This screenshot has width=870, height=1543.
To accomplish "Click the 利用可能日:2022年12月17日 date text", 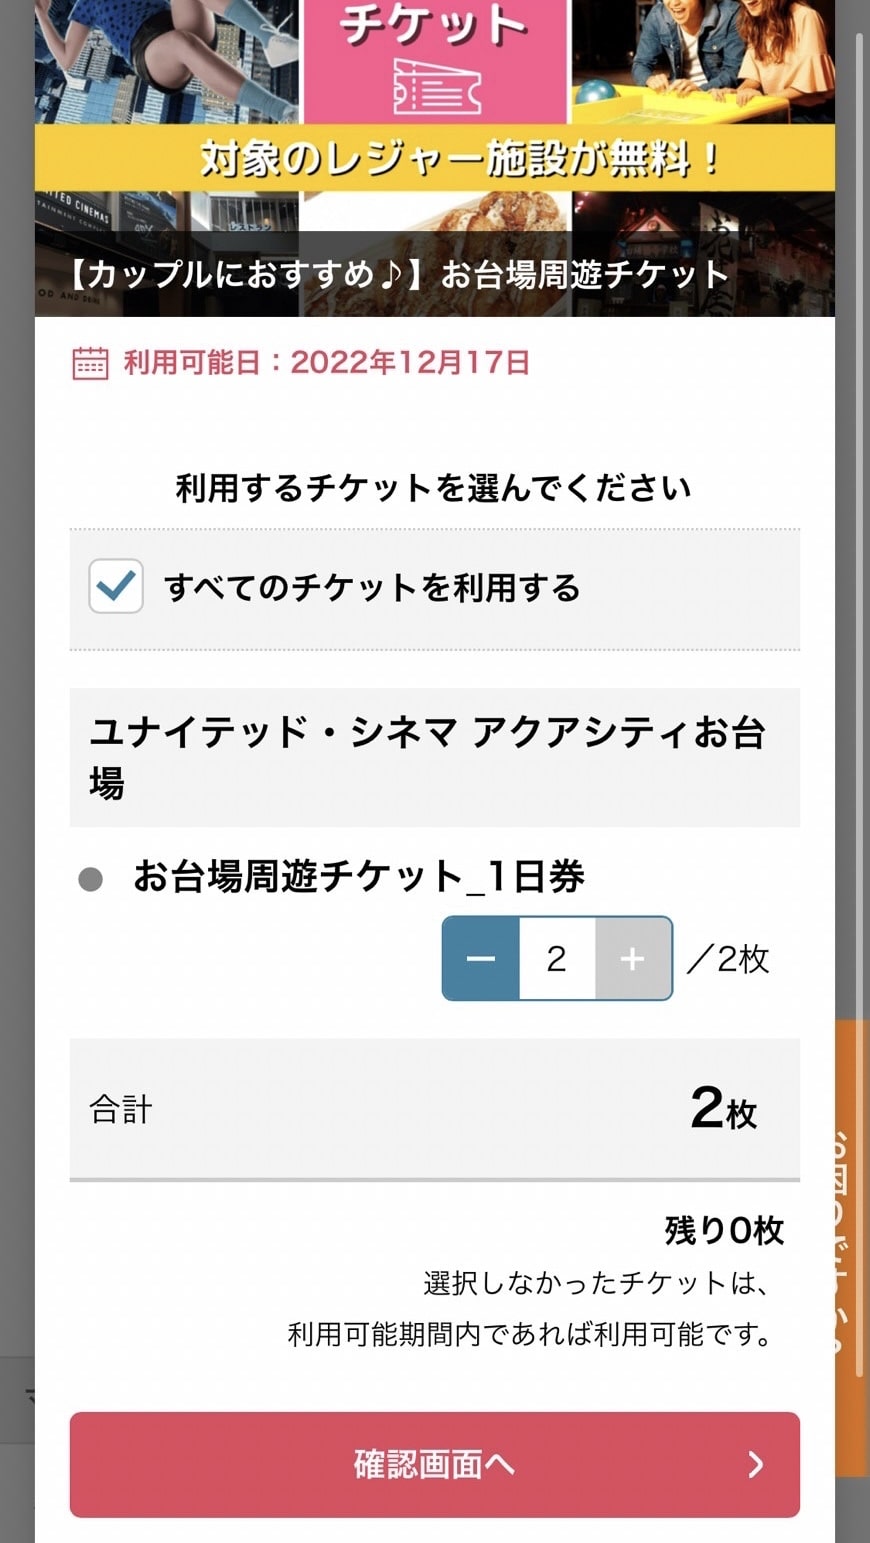I will [x=326, y=362].
